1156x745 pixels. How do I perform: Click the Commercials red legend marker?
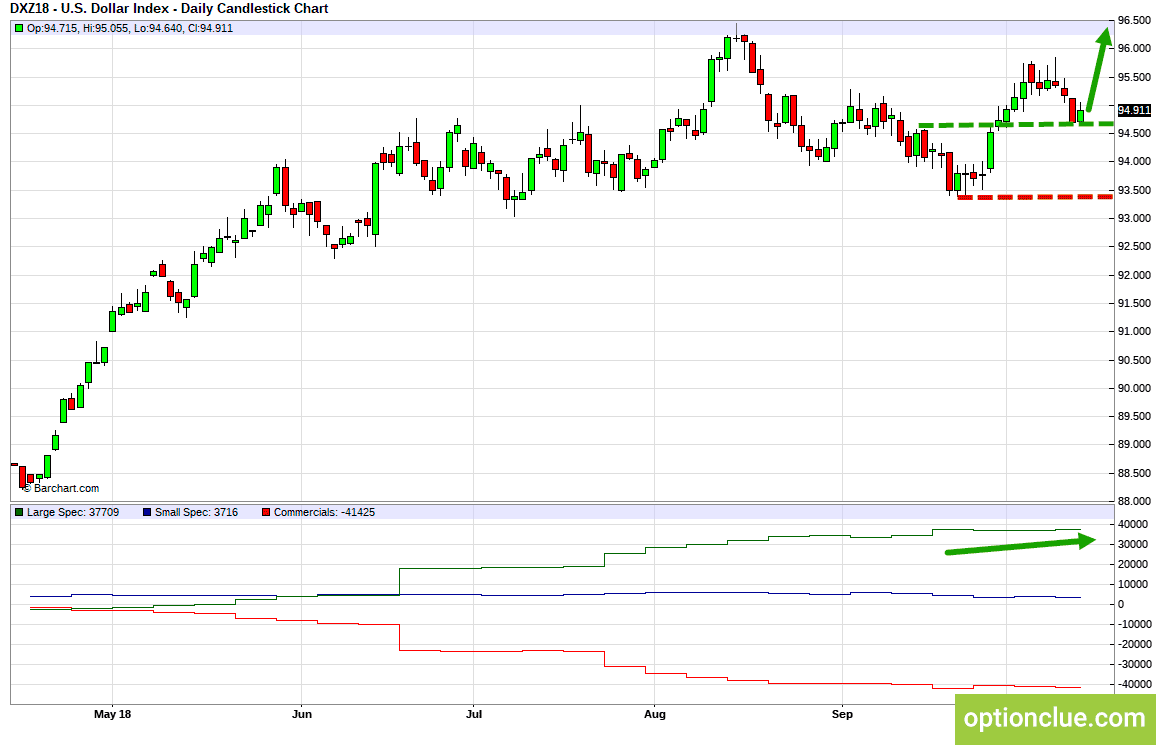coord(265,512)
